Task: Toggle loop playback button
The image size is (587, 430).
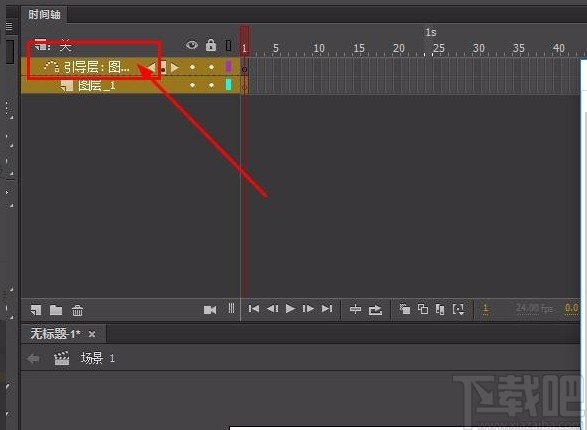Action: pyautogui.click(x=375, y=310)
